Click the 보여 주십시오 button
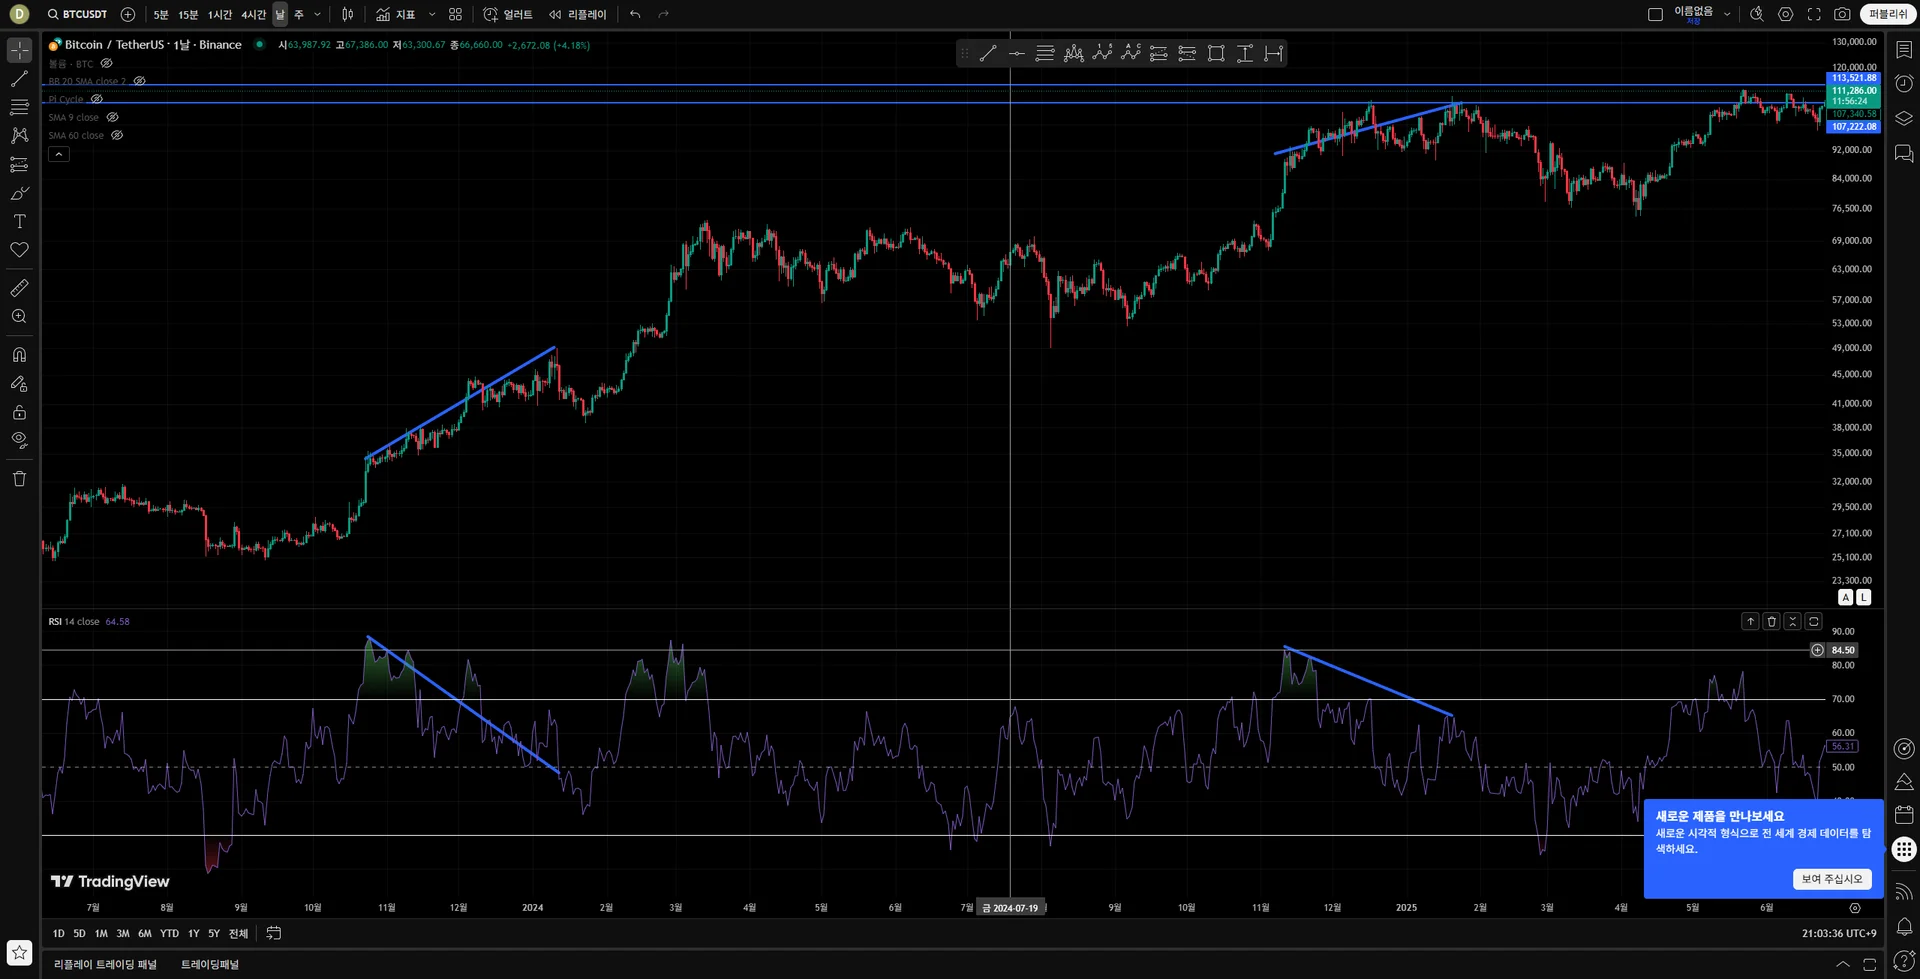The image size is (1920, 979). click(1832, 879)
